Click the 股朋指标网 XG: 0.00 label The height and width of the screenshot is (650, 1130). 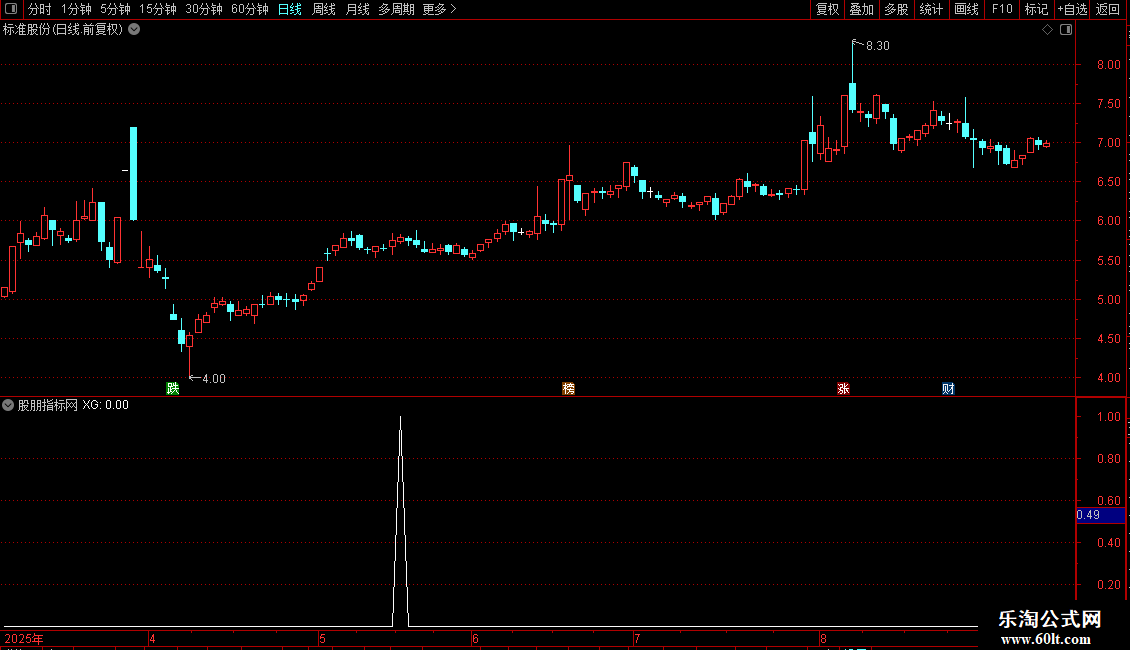[73, 405]
